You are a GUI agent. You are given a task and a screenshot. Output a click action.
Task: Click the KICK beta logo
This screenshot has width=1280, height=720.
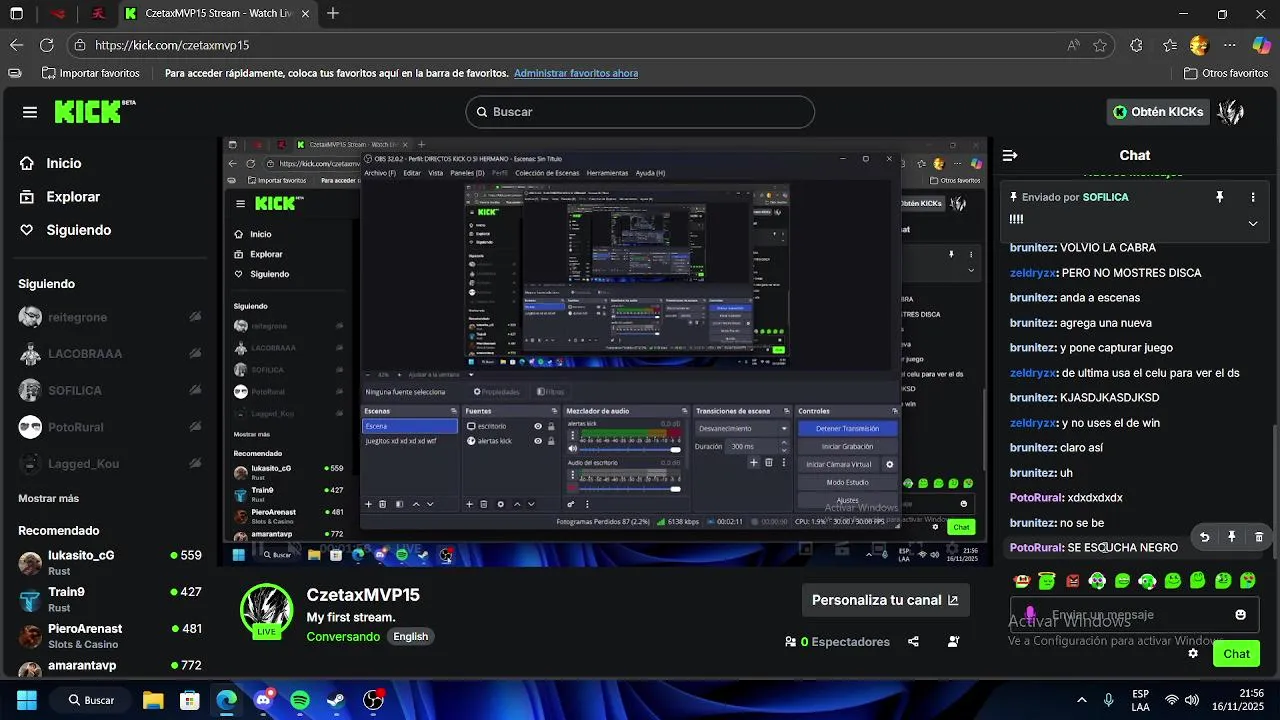point(95,111)
